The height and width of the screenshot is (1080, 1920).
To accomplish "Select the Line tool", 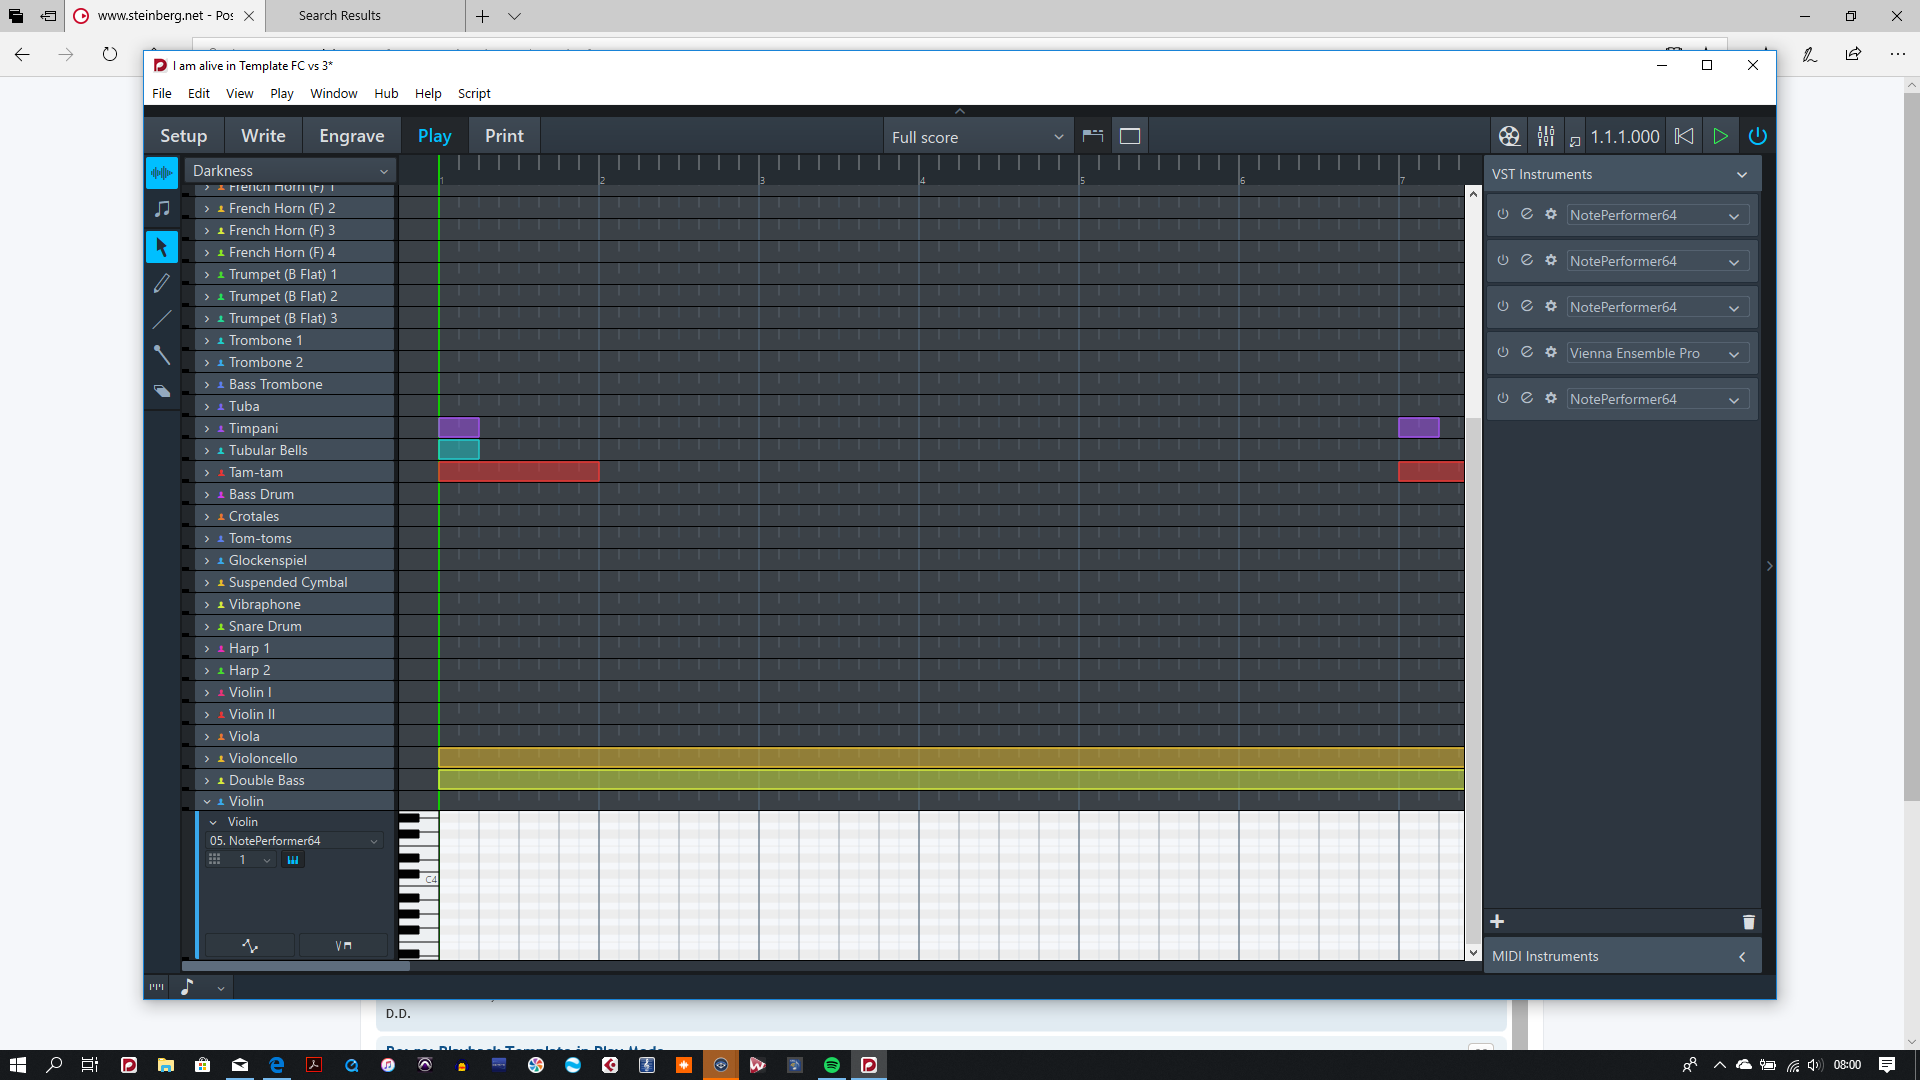I will coord(161,320).
